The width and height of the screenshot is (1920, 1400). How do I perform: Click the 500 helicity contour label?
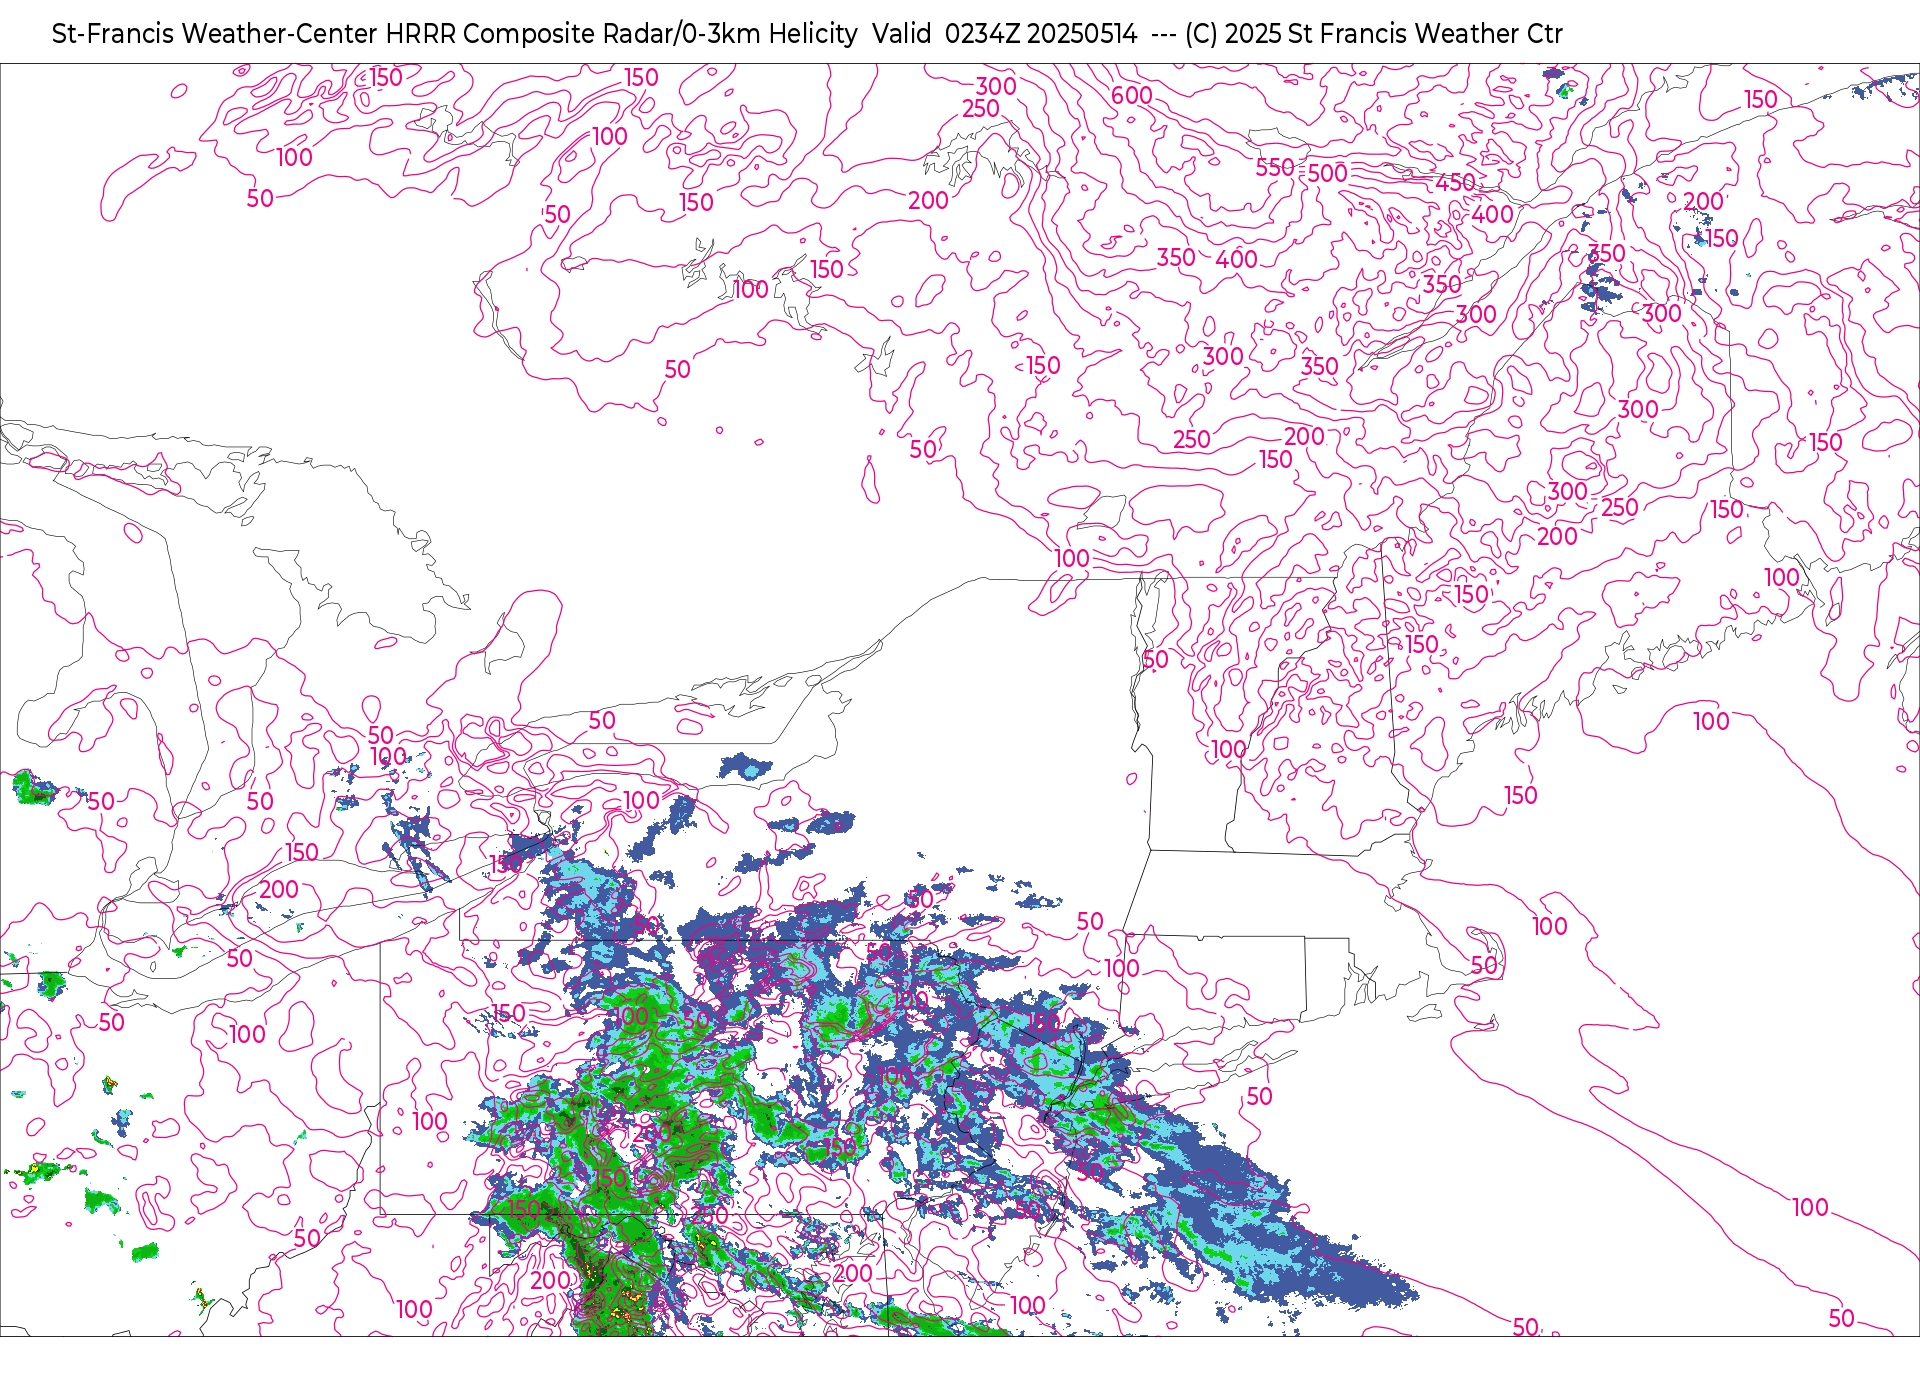1328,173
